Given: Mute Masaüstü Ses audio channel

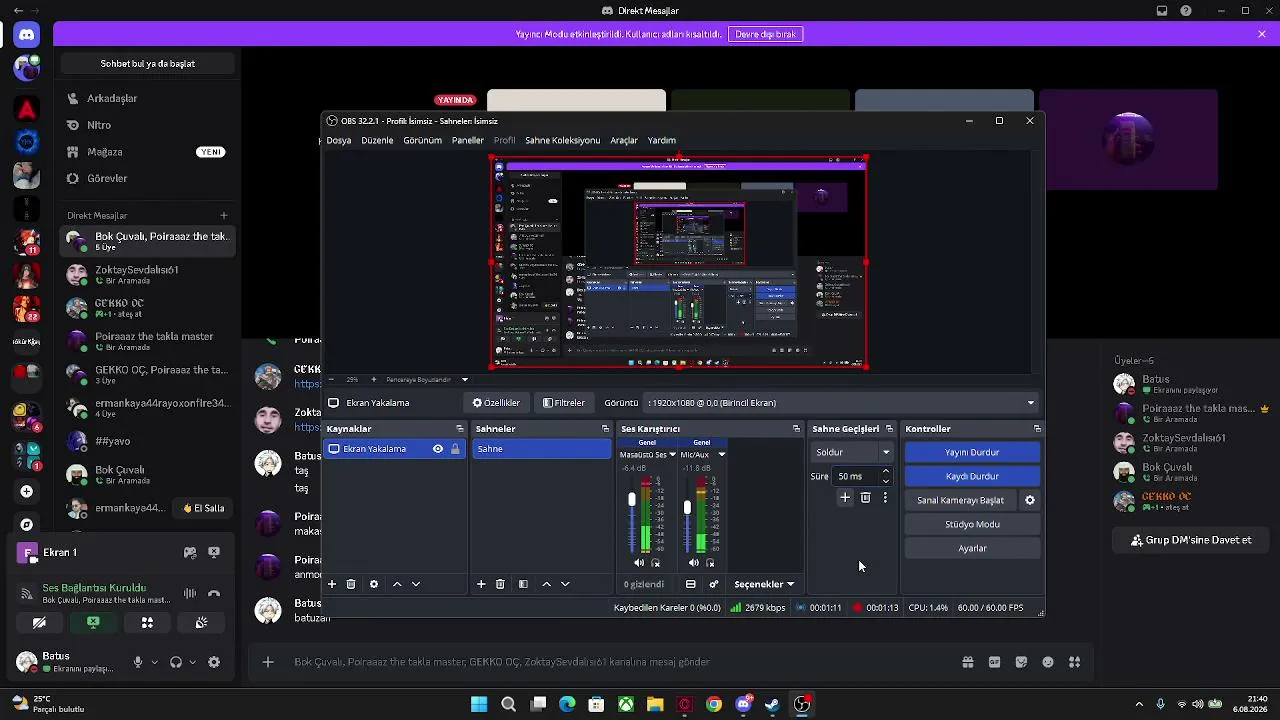Looking at the screenshot, I should point(639,563).
